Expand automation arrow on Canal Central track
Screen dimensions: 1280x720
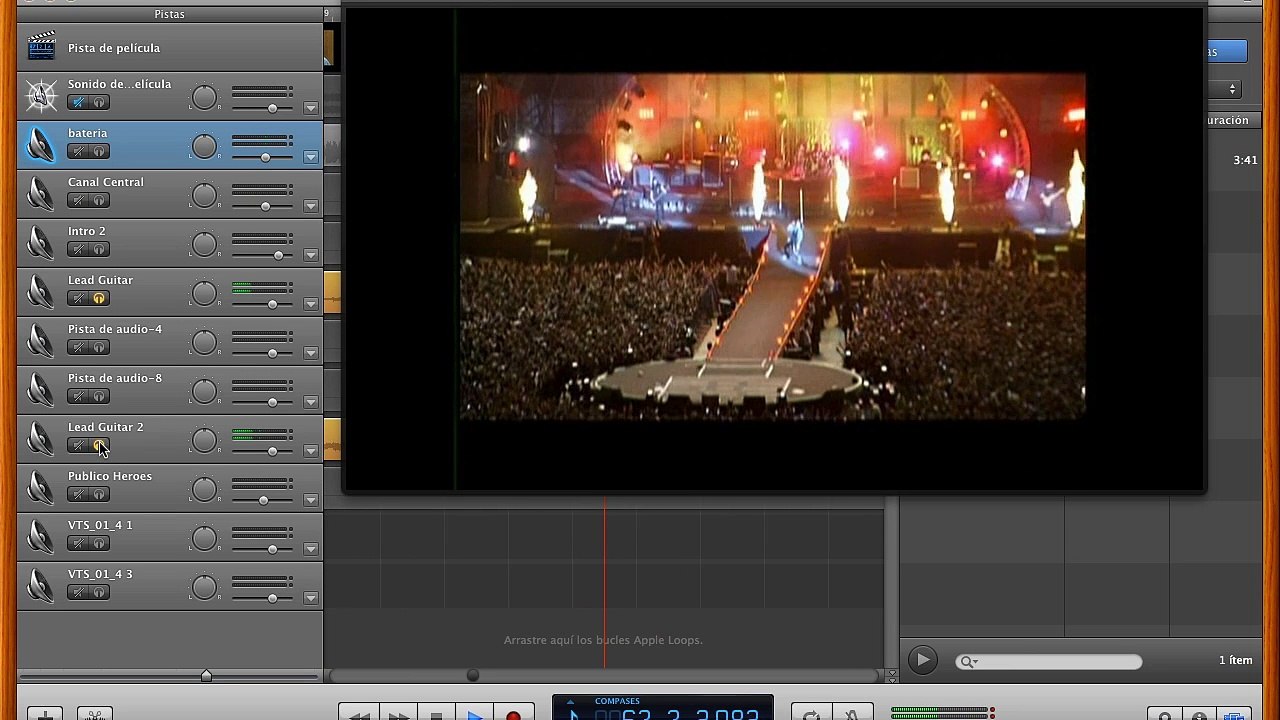point(311,206)
